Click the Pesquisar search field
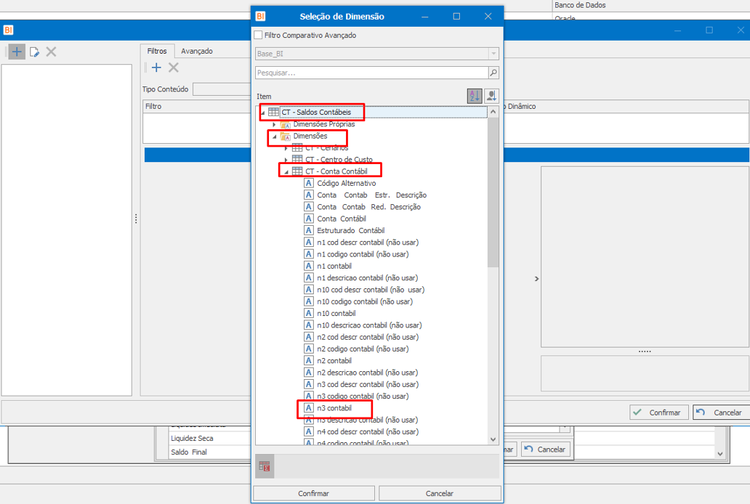 [x=372, y=73]
